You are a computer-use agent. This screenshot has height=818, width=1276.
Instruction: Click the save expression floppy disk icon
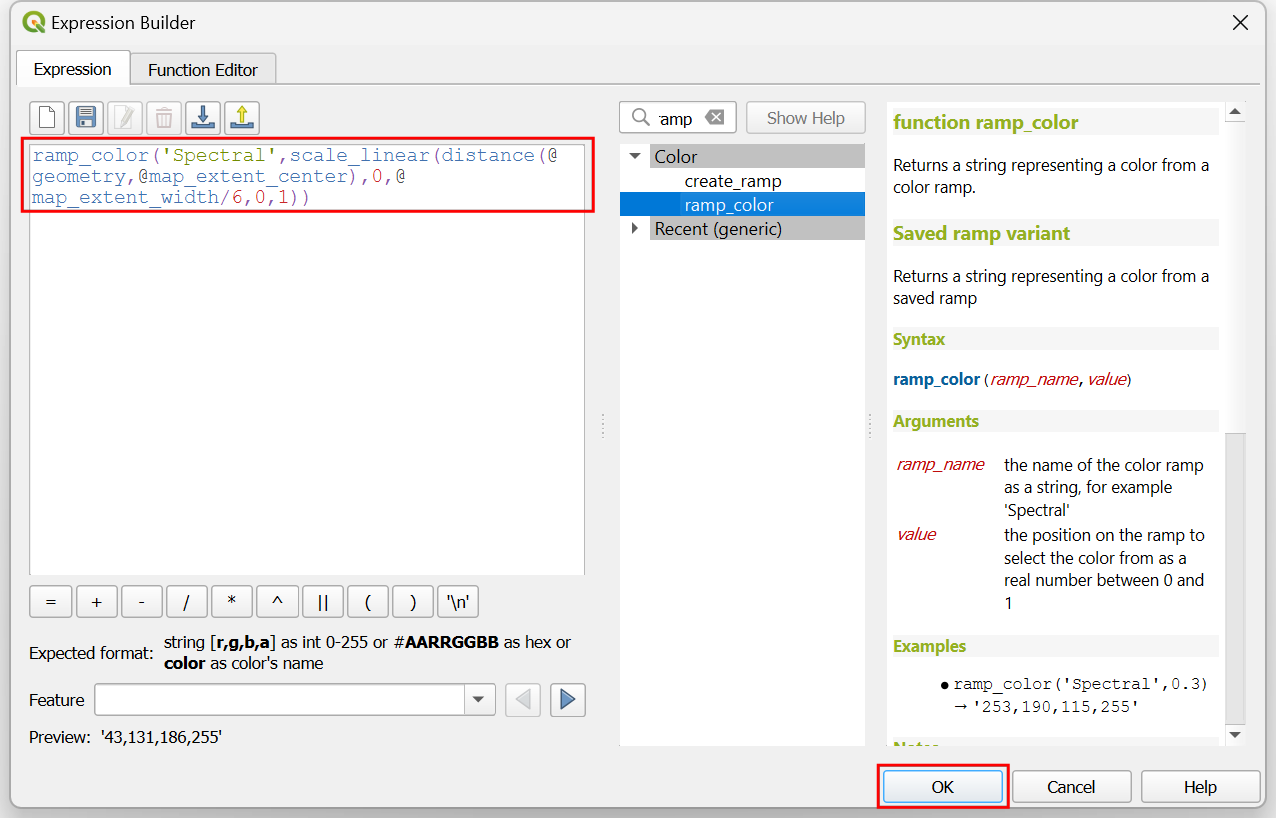pyautogui.click(x=85, y=118)
